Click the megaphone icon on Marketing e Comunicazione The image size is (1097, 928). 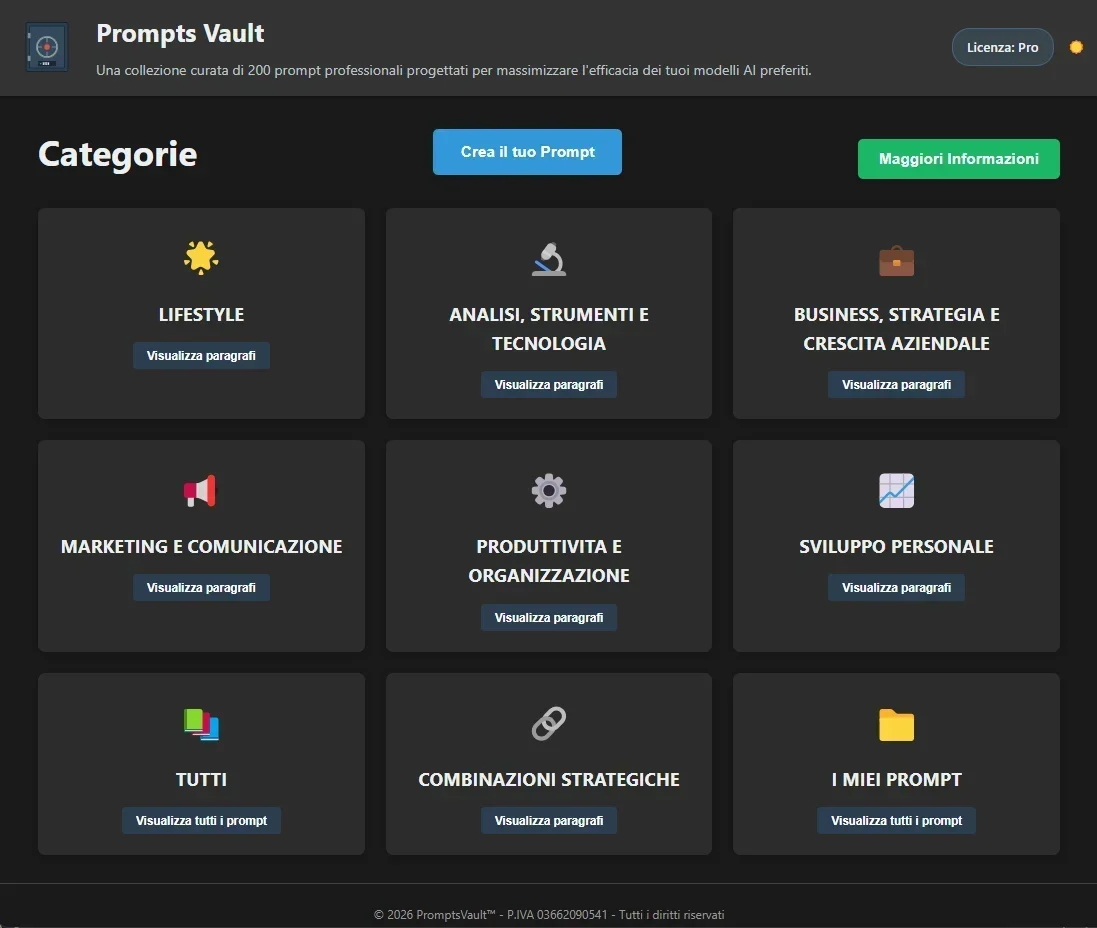(201, 490)
